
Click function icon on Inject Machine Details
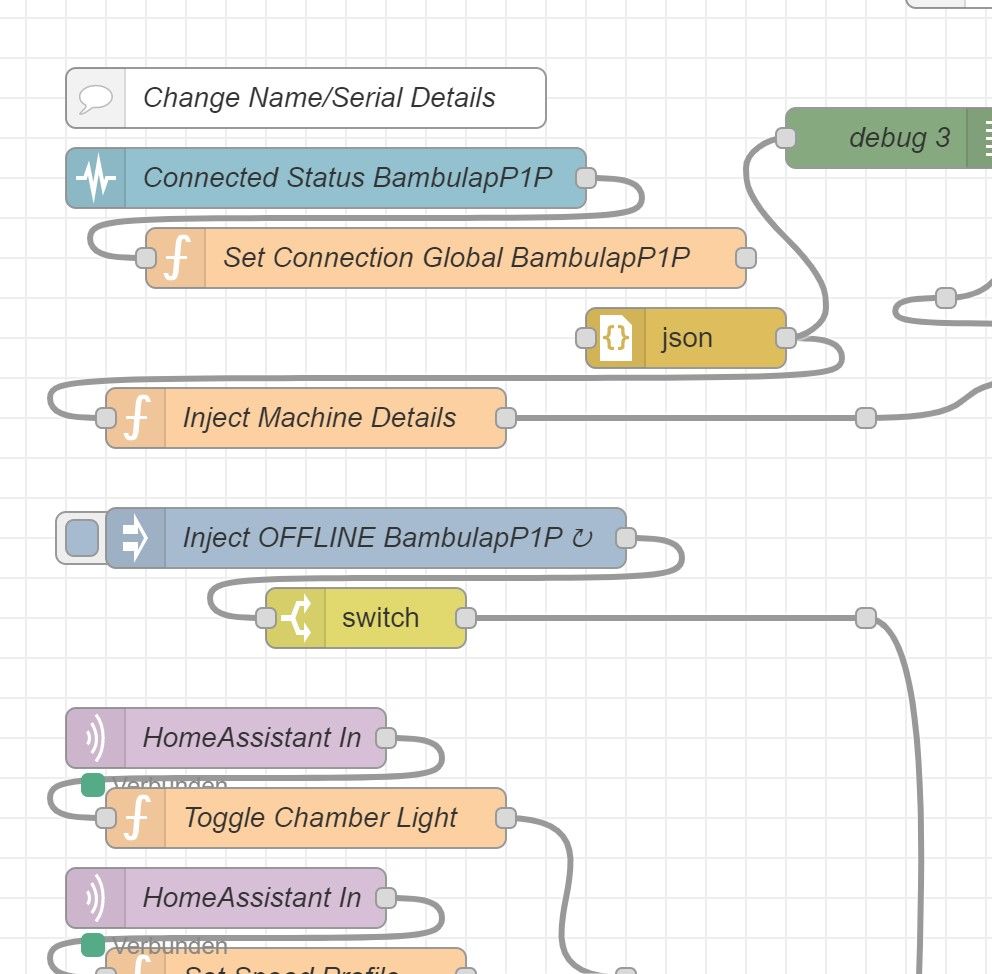[136, 418]
